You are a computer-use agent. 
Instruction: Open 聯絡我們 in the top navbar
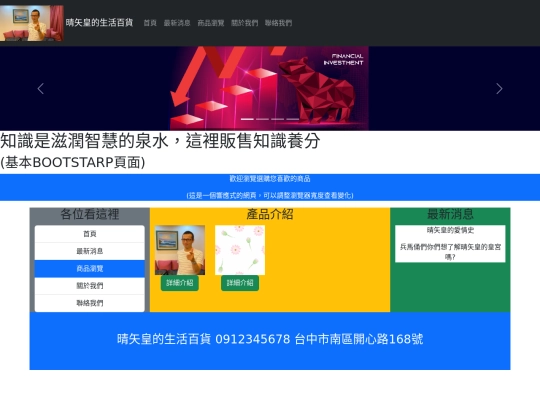click(278, 23)
